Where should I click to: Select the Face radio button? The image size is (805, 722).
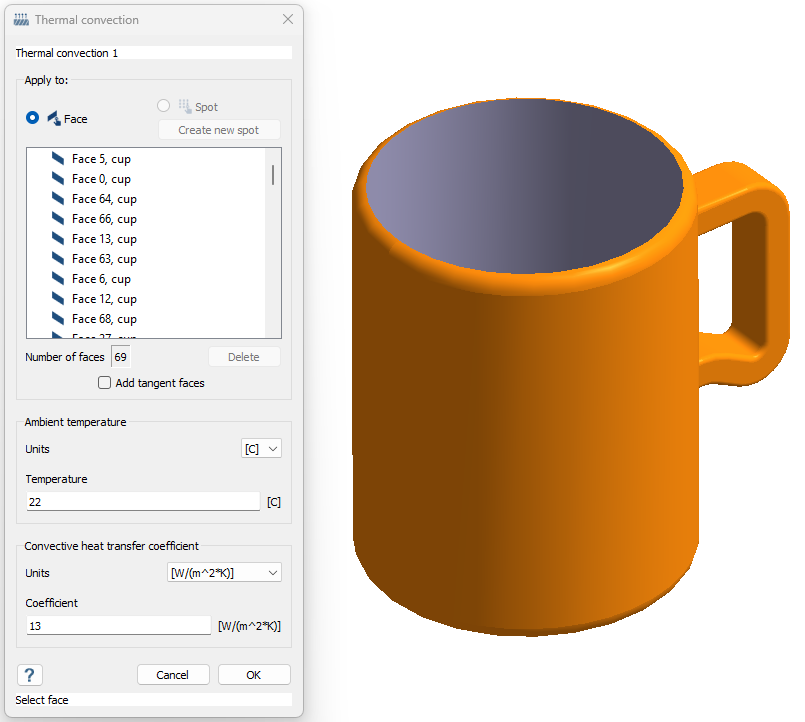tap(33, 118)
